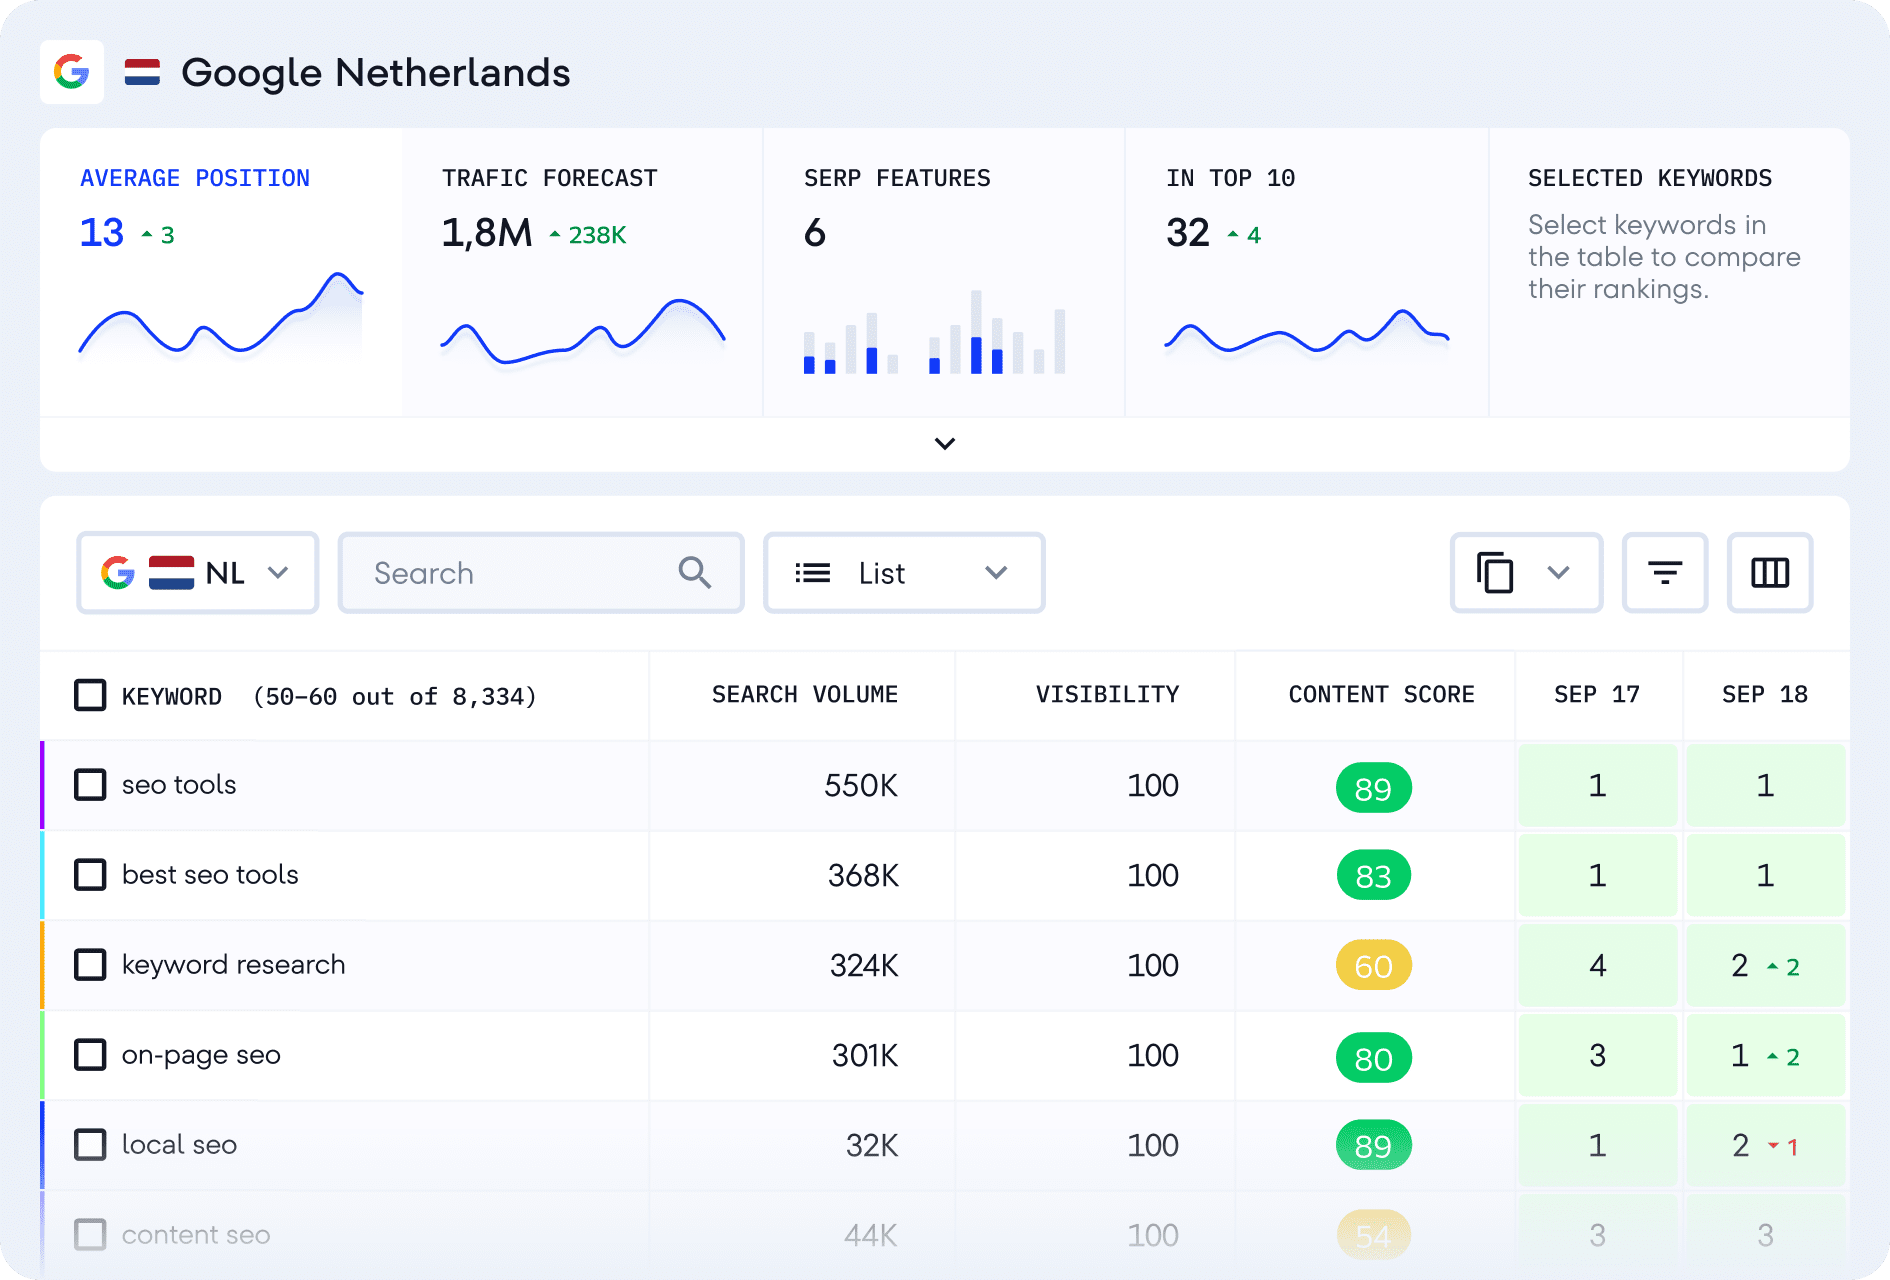
Task: Click the magnifier icon in search box
Action: [x=695, y=573]
